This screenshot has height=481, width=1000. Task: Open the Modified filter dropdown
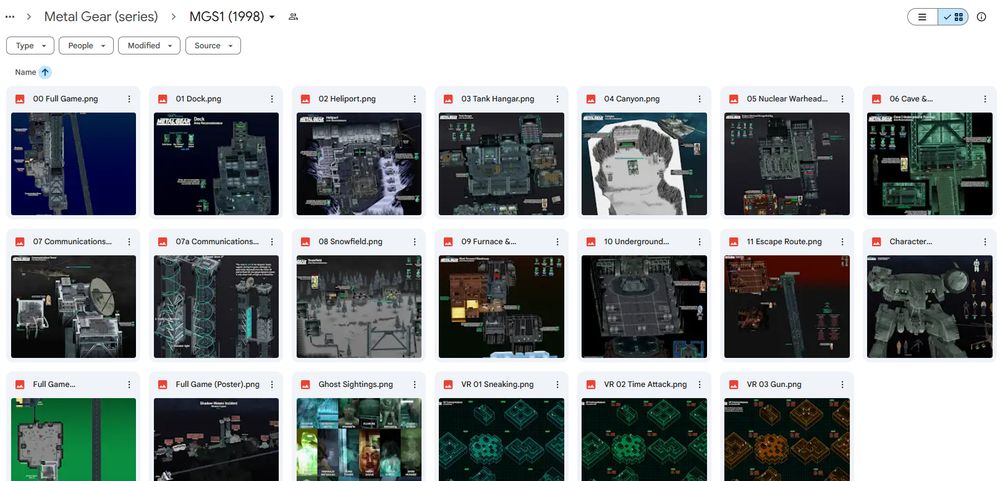149,46
